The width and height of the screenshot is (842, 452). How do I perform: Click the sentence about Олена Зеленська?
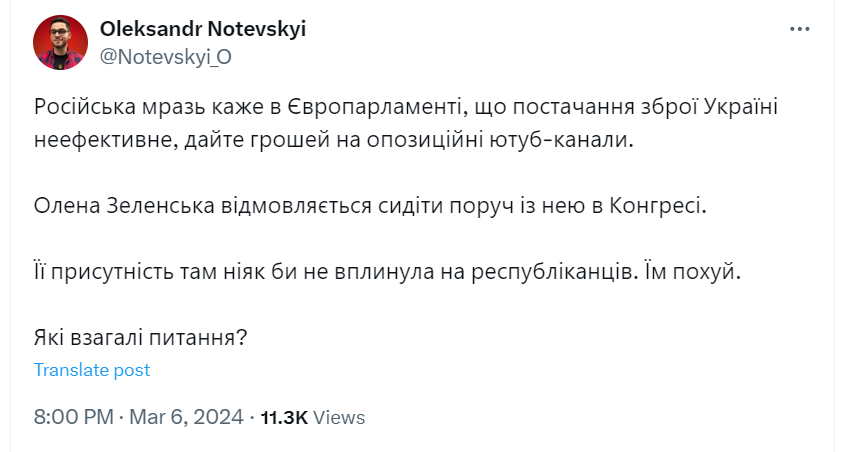coord(370,206)
